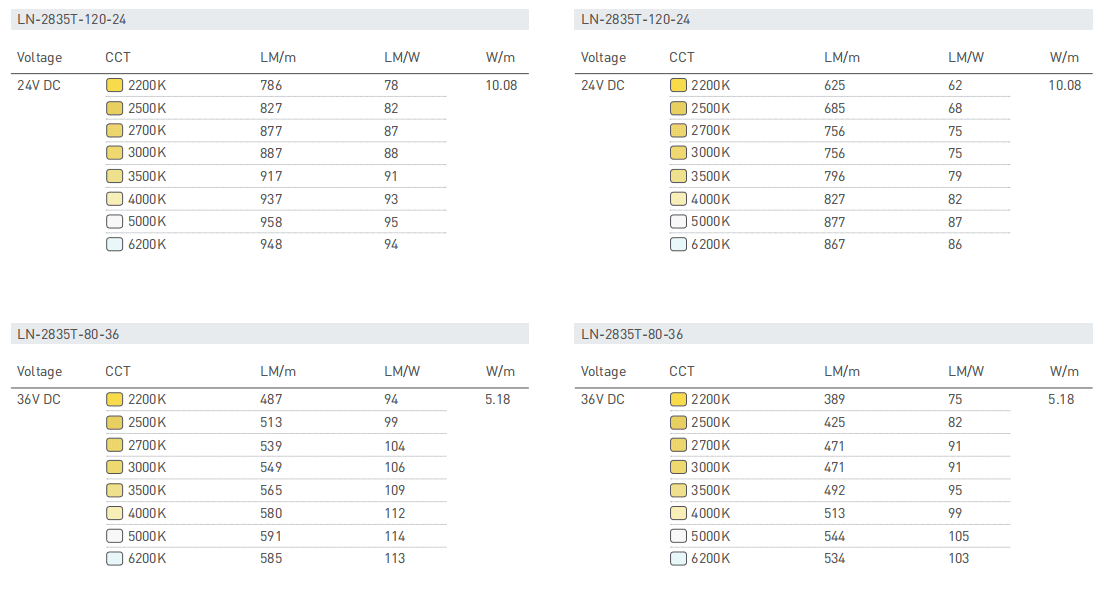Select the 6200K swatch in the 867 LM/m row
This screenshot has height=605, width=1110.
[x=678, y=244]
